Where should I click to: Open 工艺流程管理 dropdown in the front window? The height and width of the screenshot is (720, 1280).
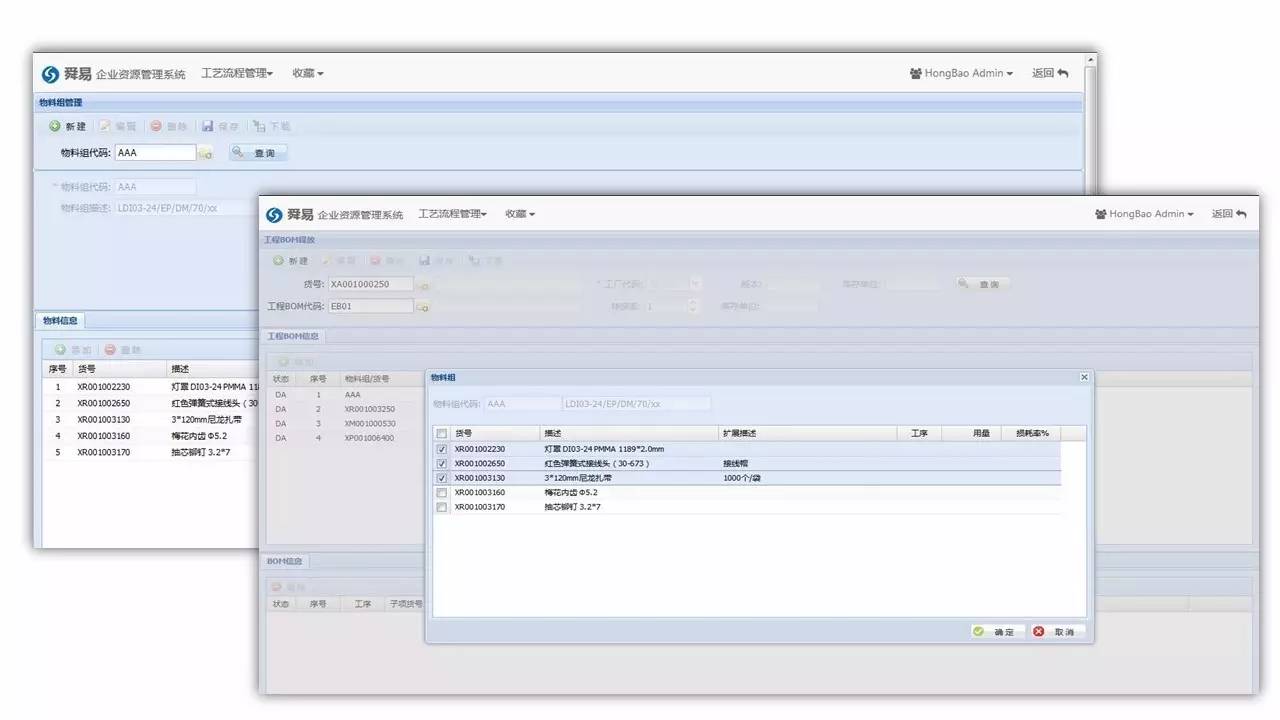click(x=452, y=214)
